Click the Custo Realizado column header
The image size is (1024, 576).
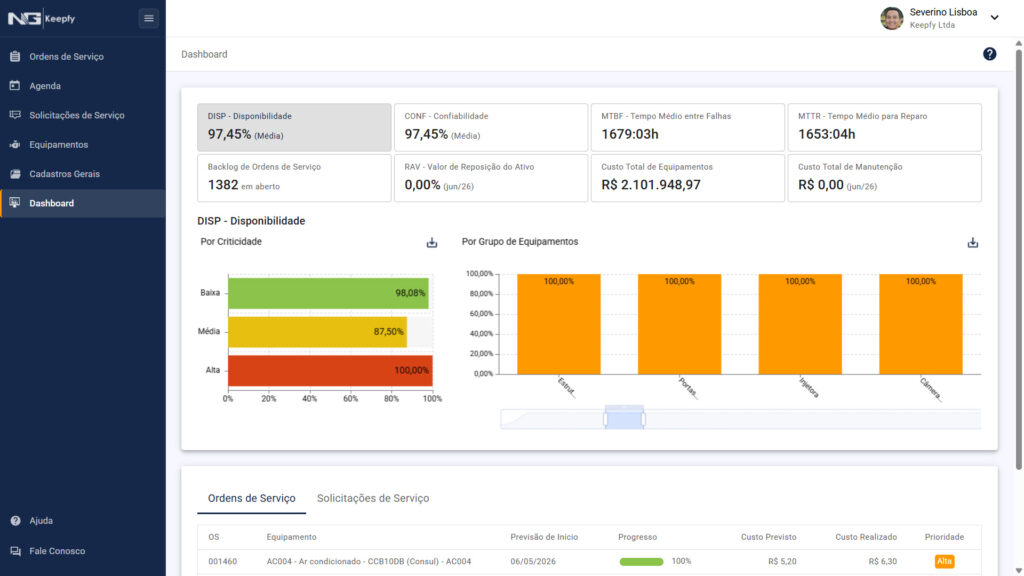pyautogui.click(x=866, y=537)
